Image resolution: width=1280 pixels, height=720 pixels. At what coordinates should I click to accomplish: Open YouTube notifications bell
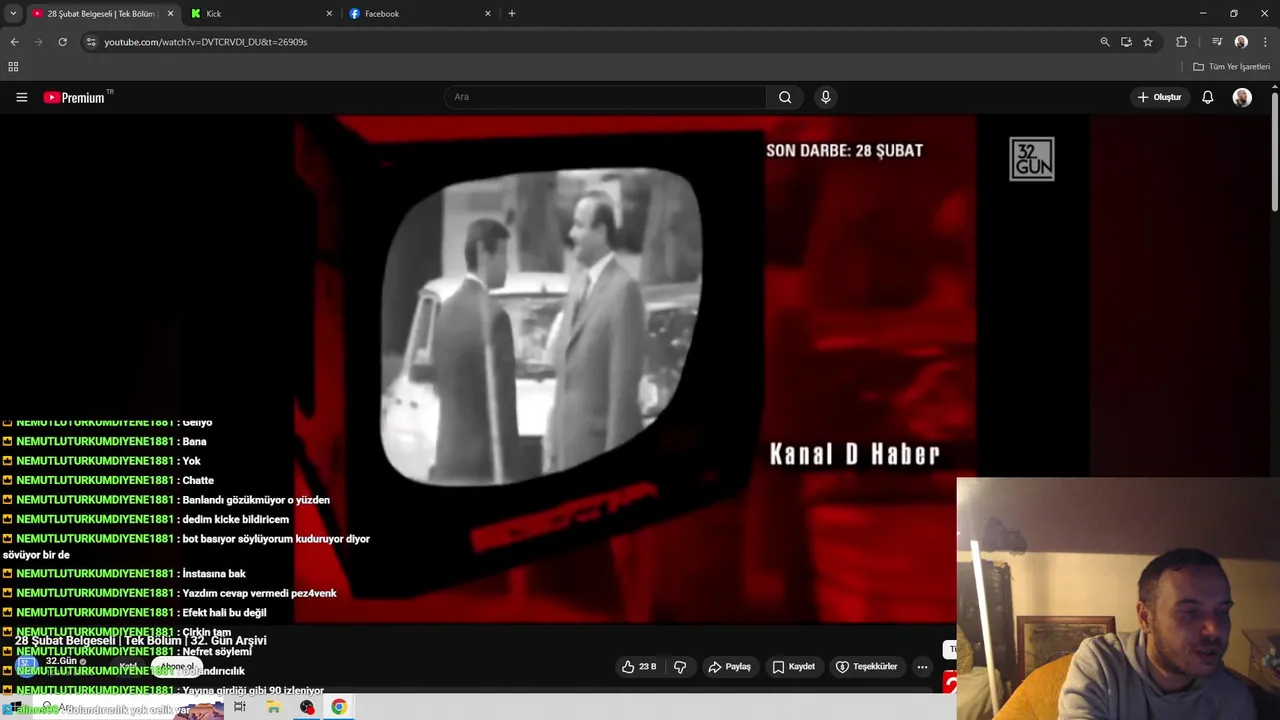click(x=1207, y=97)
